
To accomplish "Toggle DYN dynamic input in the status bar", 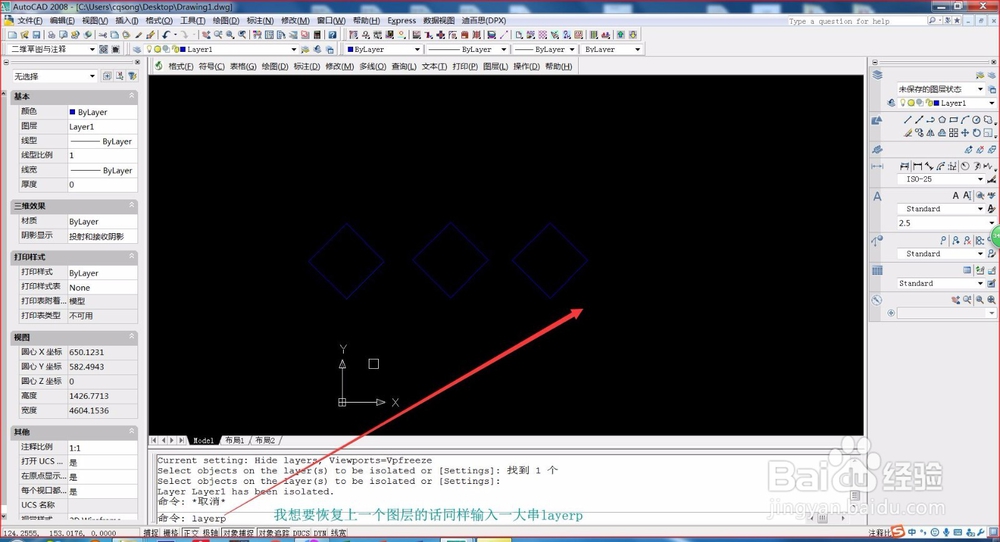I will click(320, 532).
